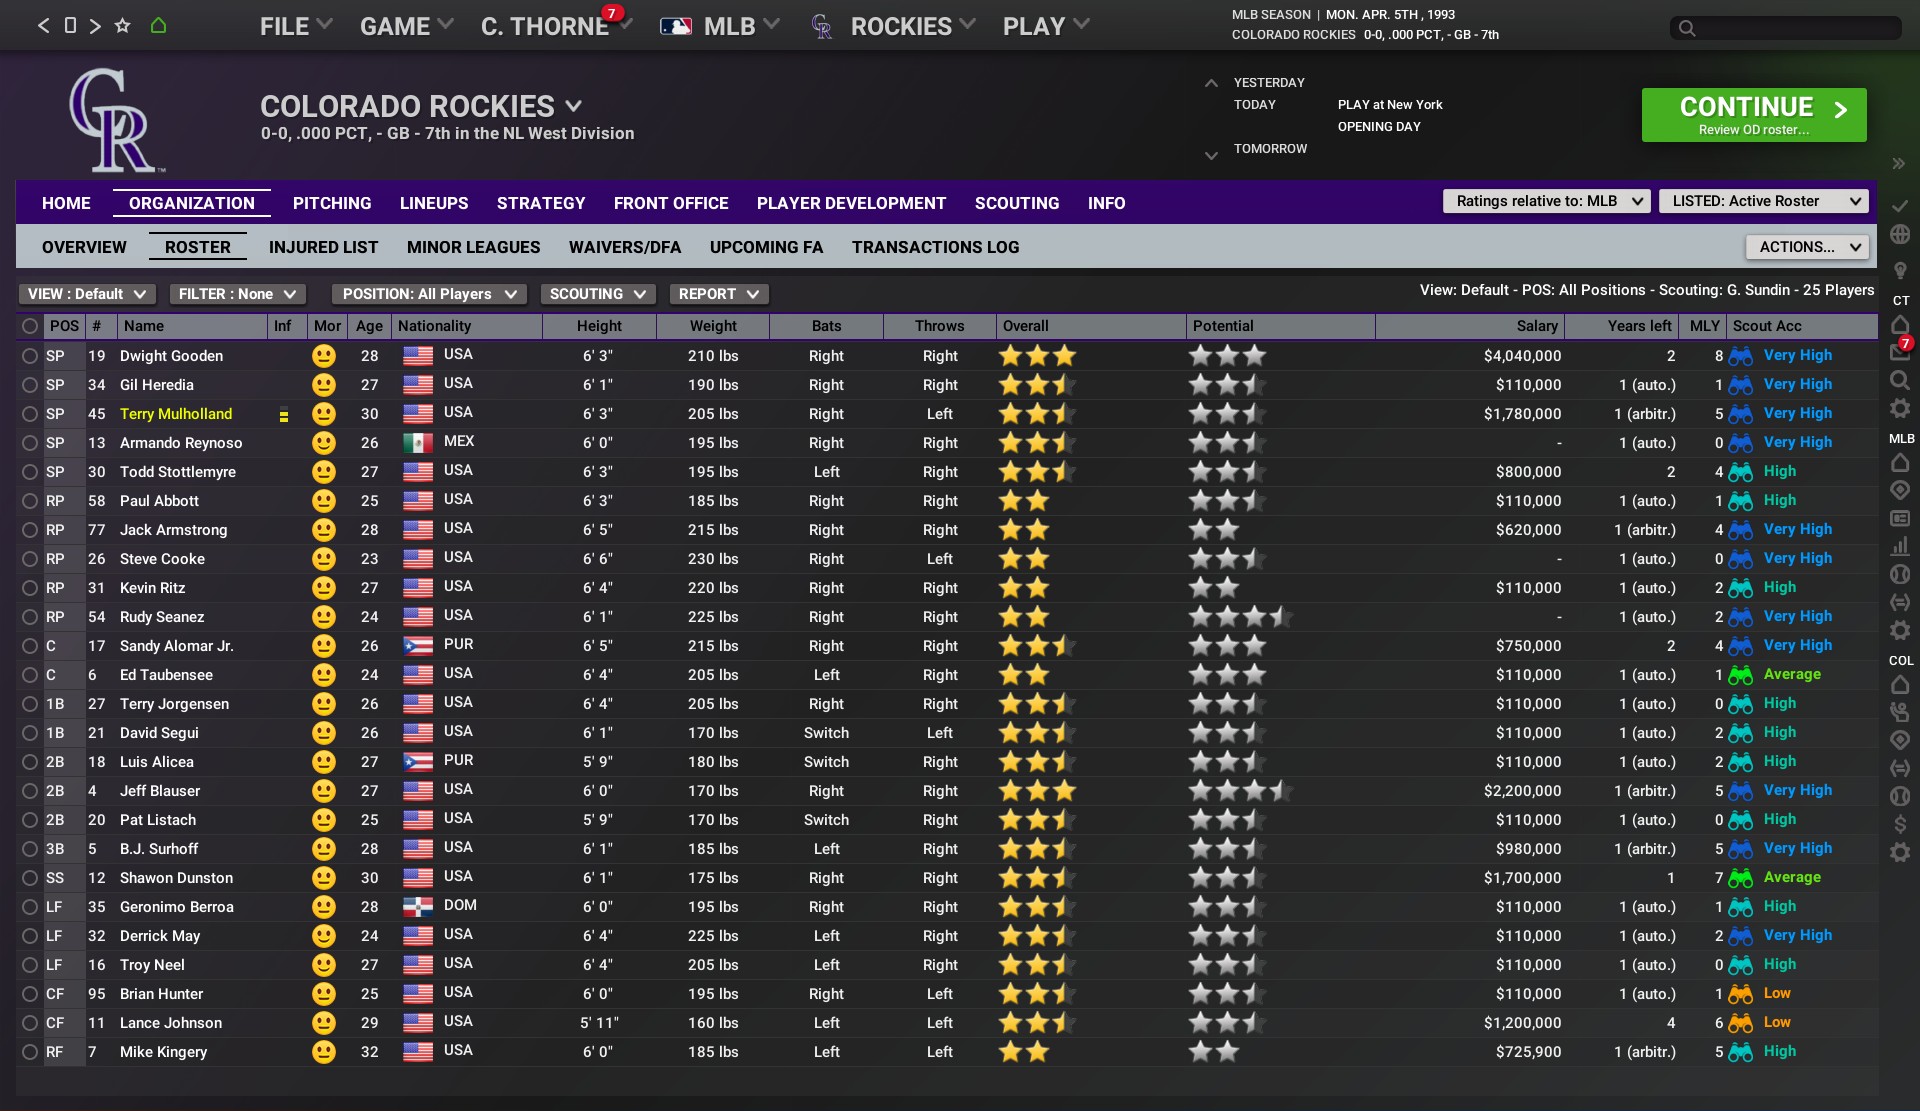The height and width of the screenshot is (1111, 1920).
Task: Open the REPORT dropdown
Action: [x=719, y=294]
